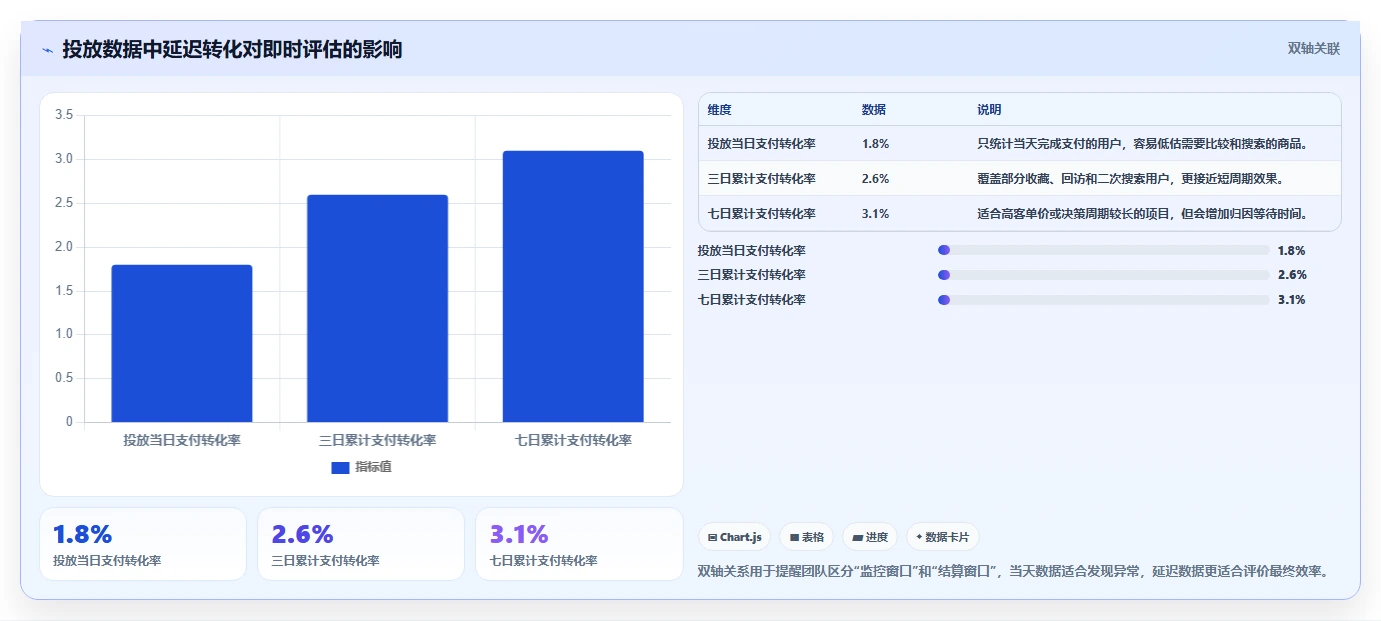Click the 1.8% progress value label
The height and width of the screenshot is (621, 1381).
[1291, 251]
